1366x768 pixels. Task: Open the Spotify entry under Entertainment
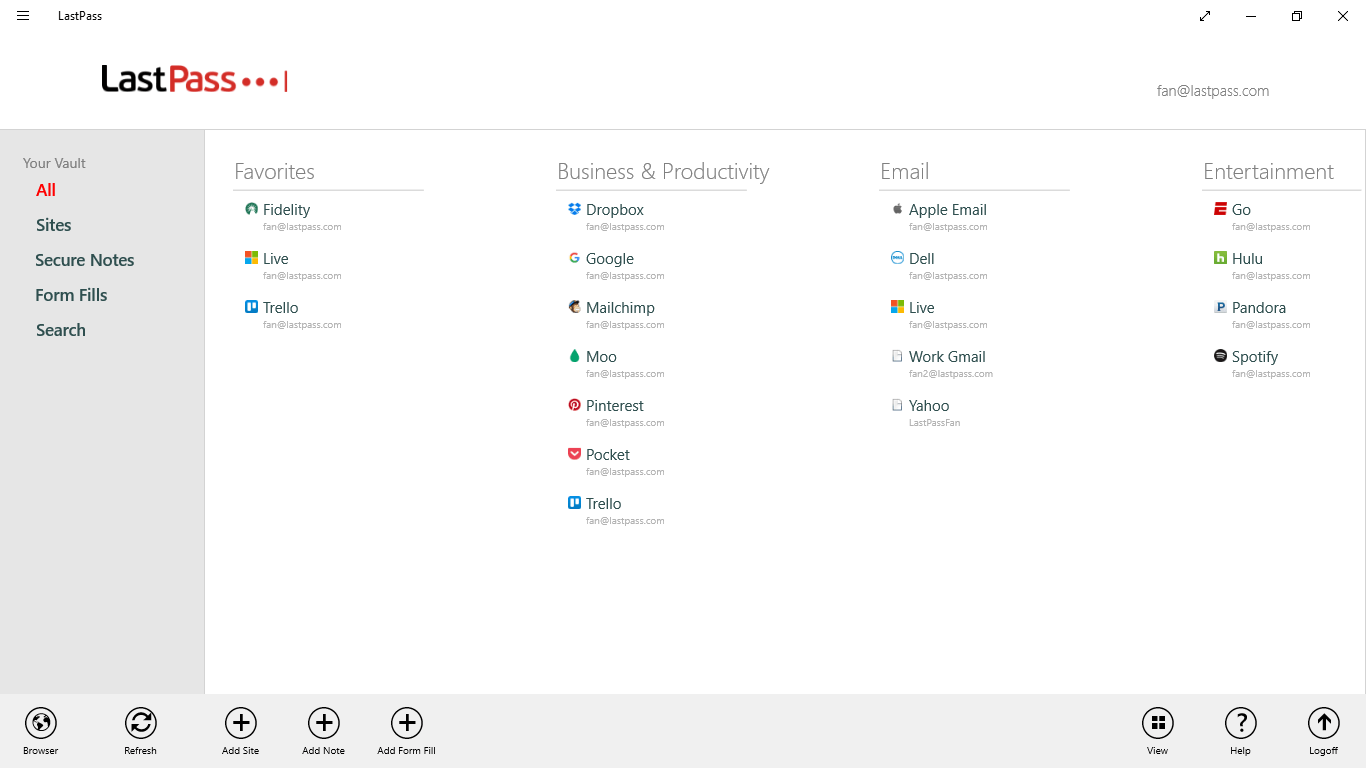1254,357
